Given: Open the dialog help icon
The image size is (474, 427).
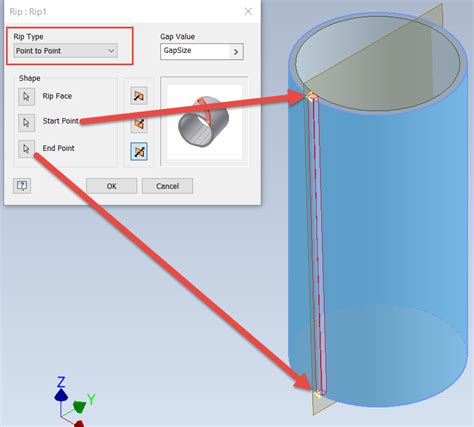Looking at the screenshot, I should pyautogui.click(x=22, y=186).
